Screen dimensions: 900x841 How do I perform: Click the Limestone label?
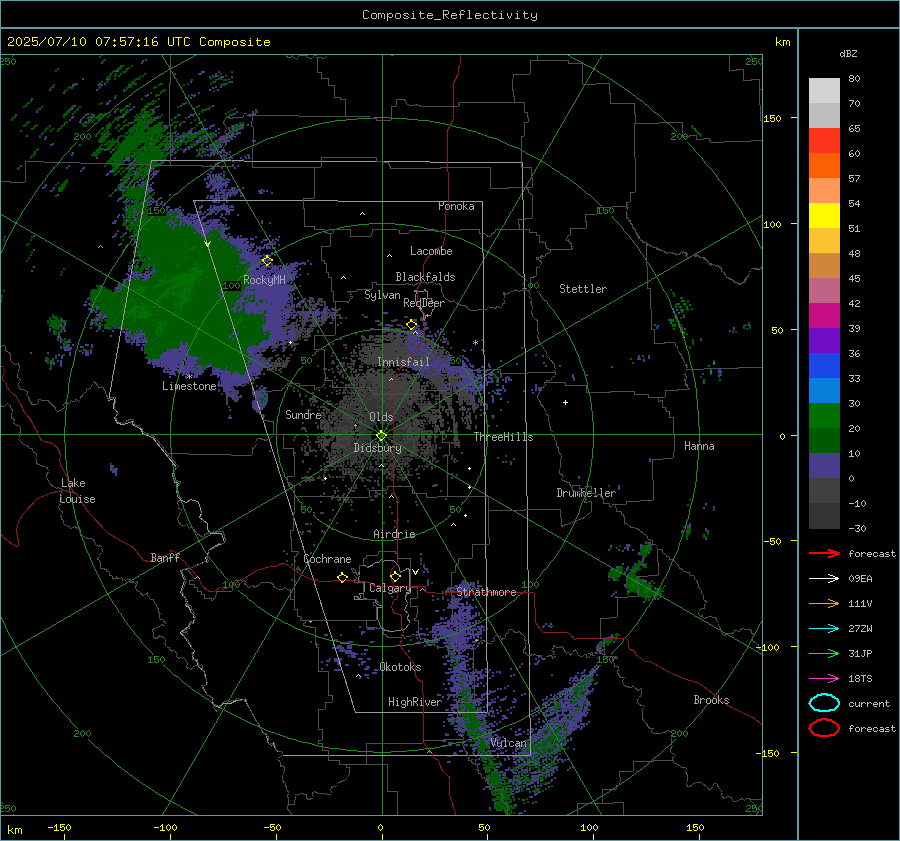click(189, 386)
